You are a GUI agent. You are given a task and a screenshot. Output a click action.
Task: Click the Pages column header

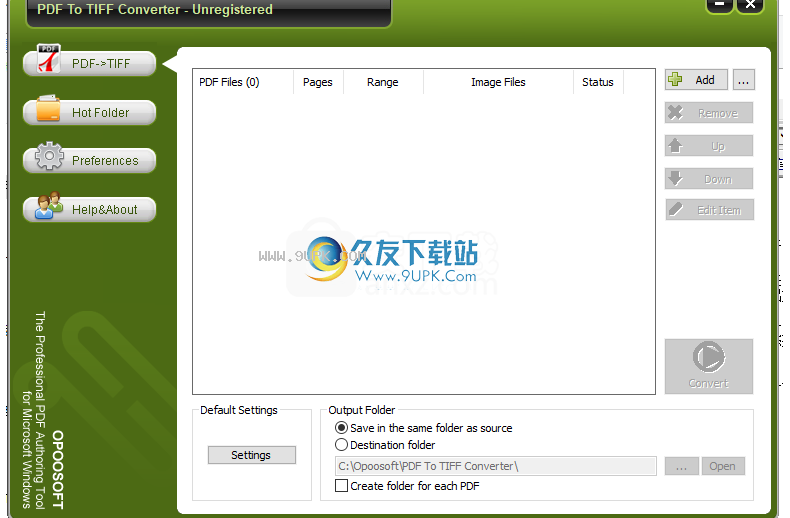318,82
